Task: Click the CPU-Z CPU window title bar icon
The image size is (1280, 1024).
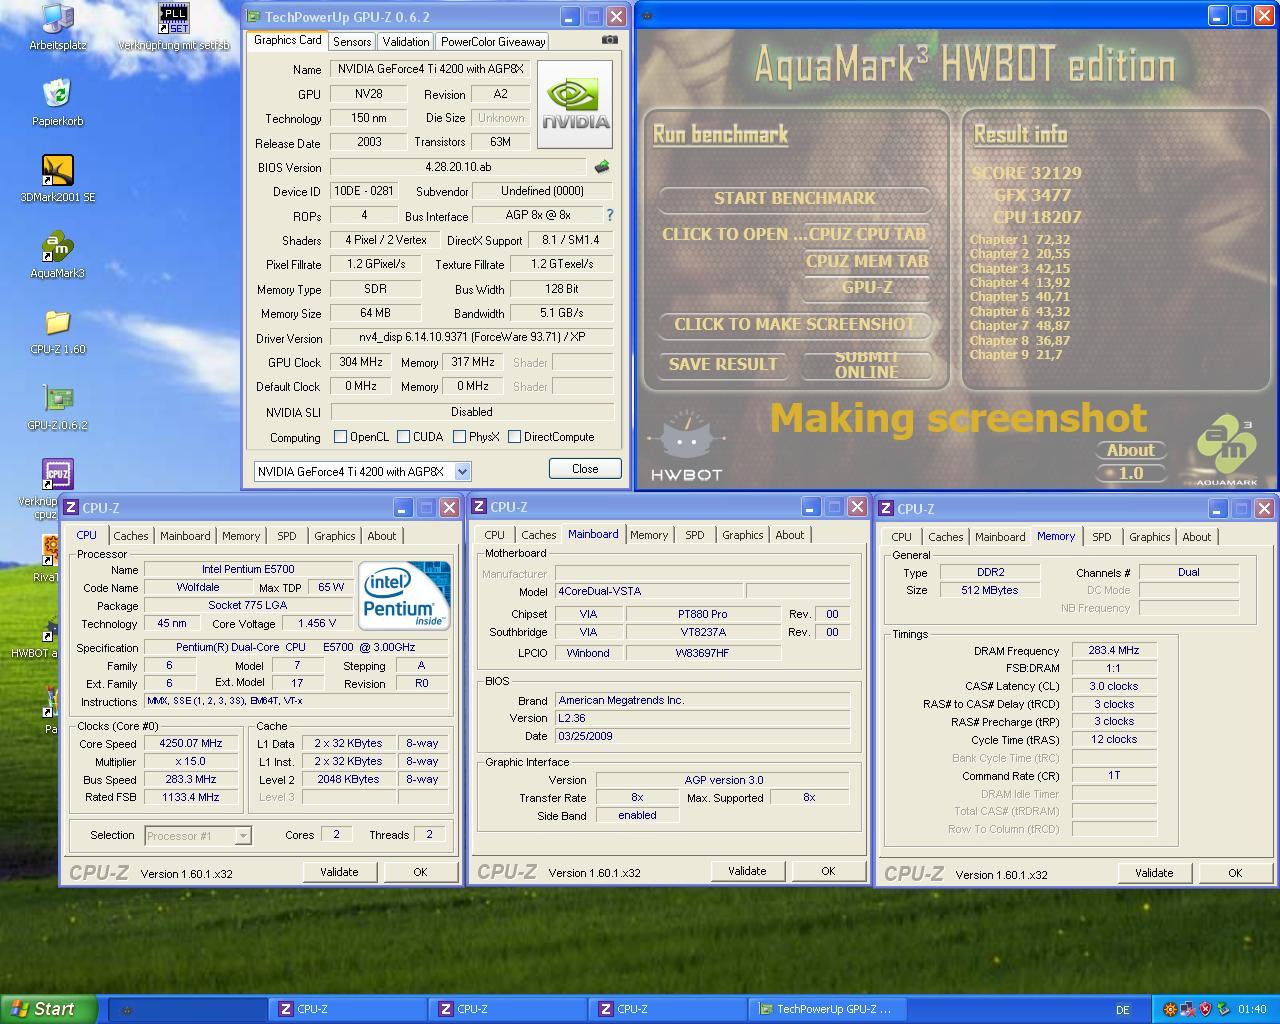Action: pos(71,508)
